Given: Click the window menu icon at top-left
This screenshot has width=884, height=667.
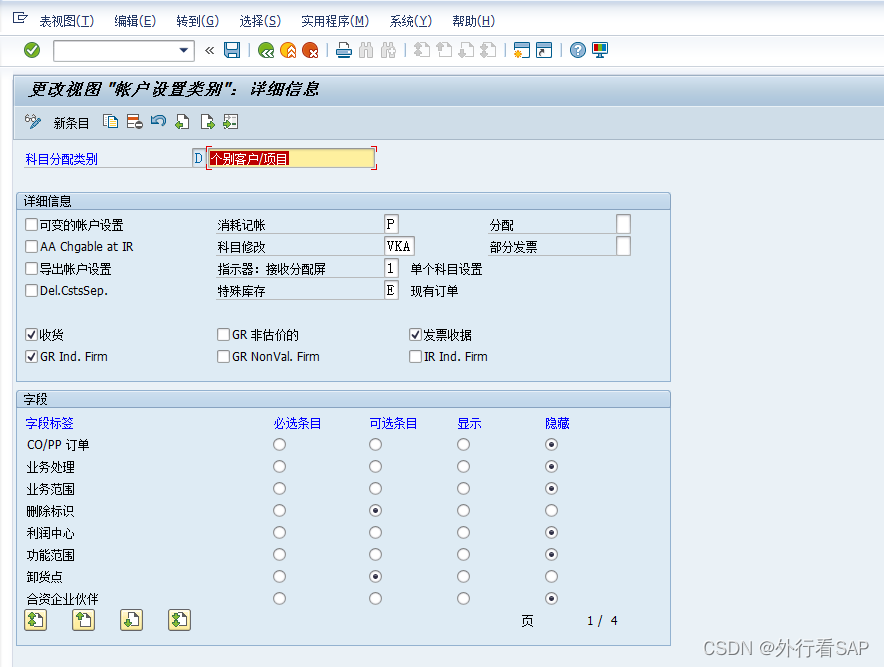Looking at the screenshot, I should tap(20, 18).
